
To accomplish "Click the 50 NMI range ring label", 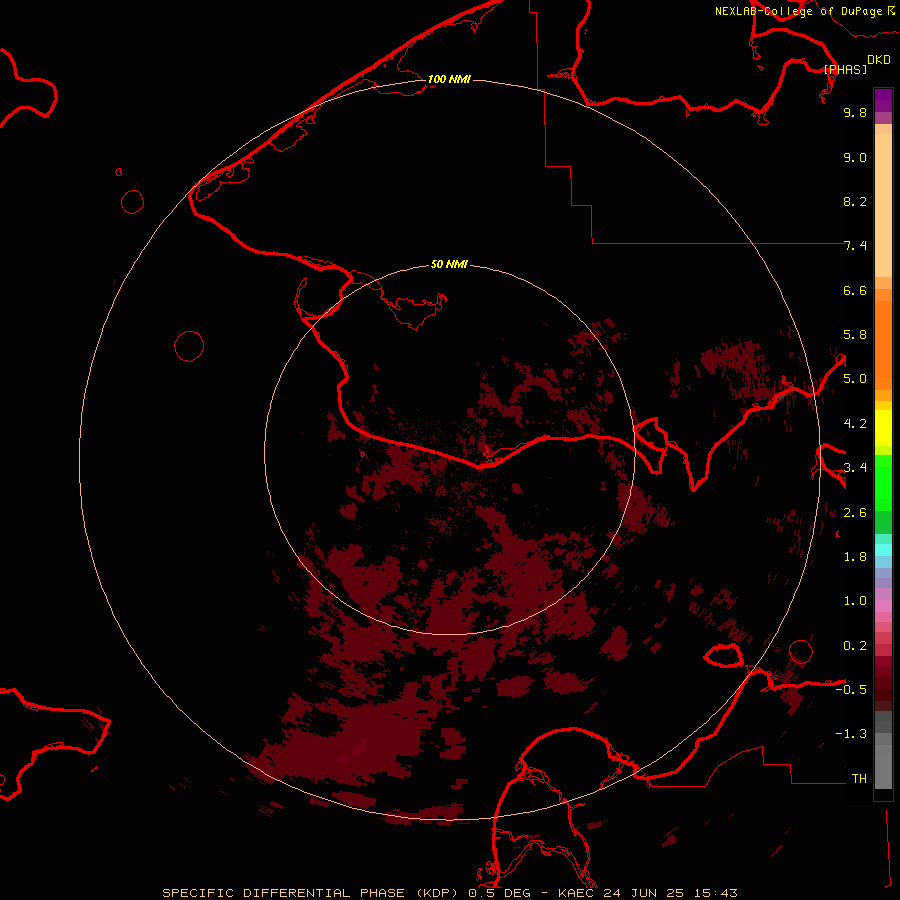I will tap(449, 264).
